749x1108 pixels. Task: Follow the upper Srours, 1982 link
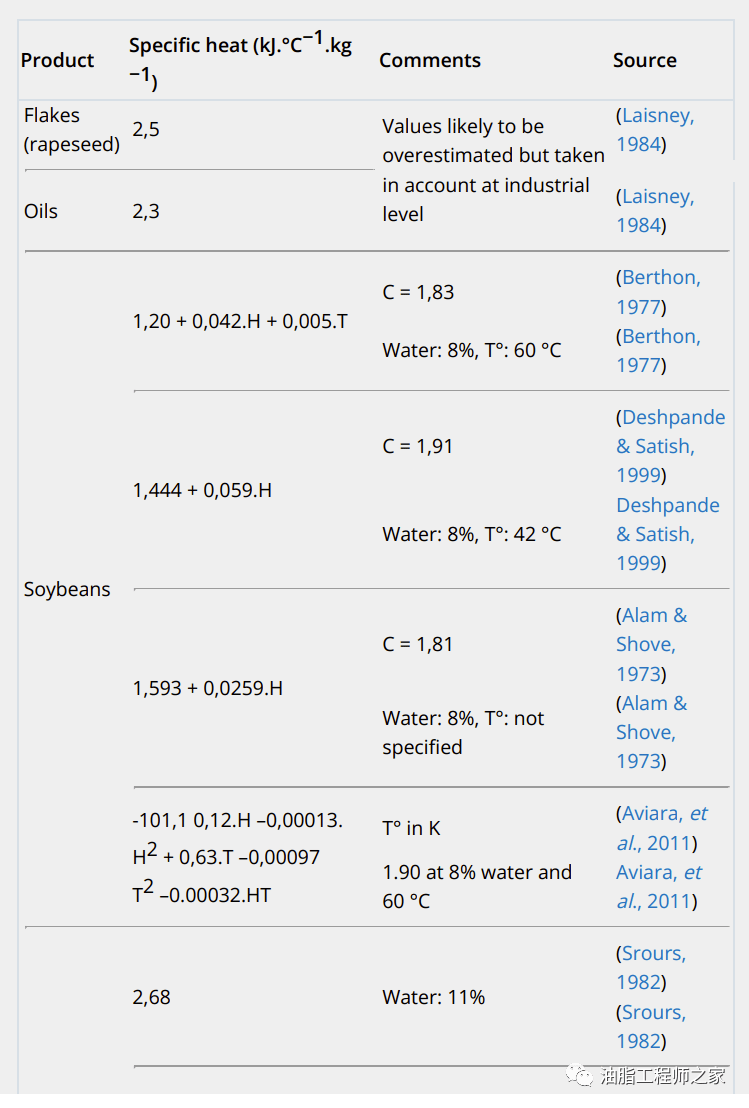coord(651,968)
